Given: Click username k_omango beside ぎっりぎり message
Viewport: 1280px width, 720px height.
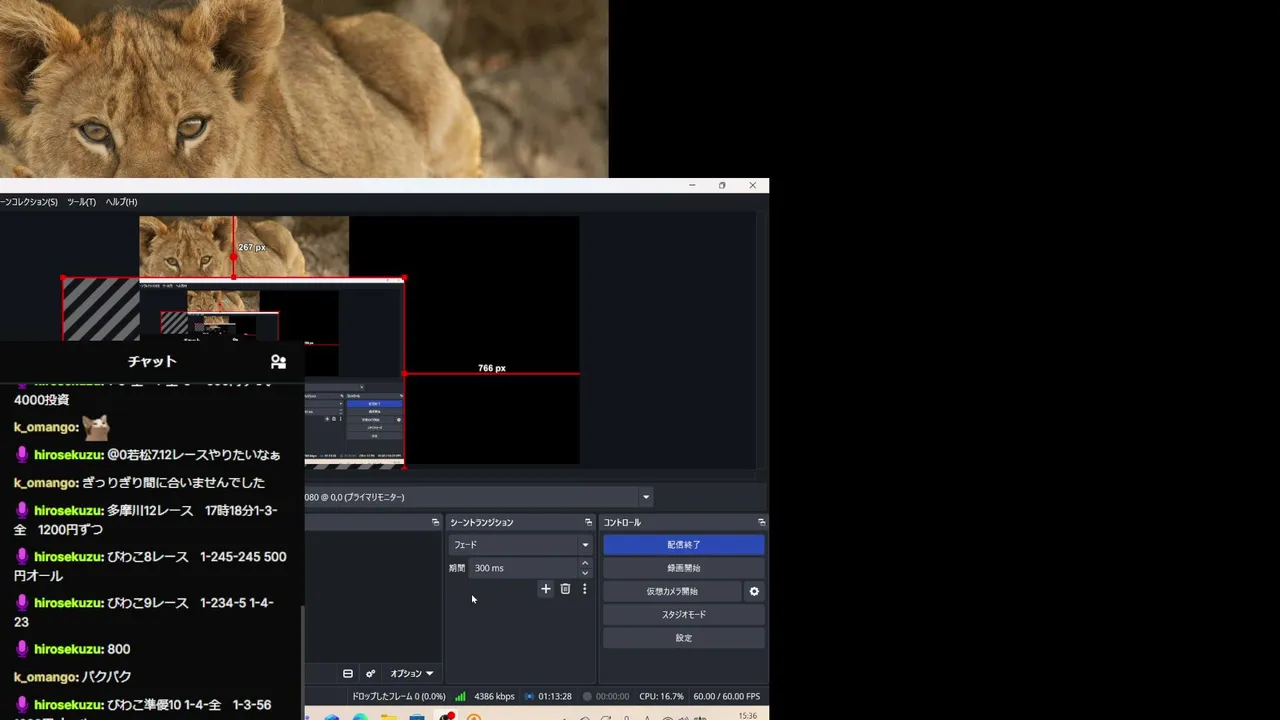Looking at the screenshot, I should tap(46, 482).
